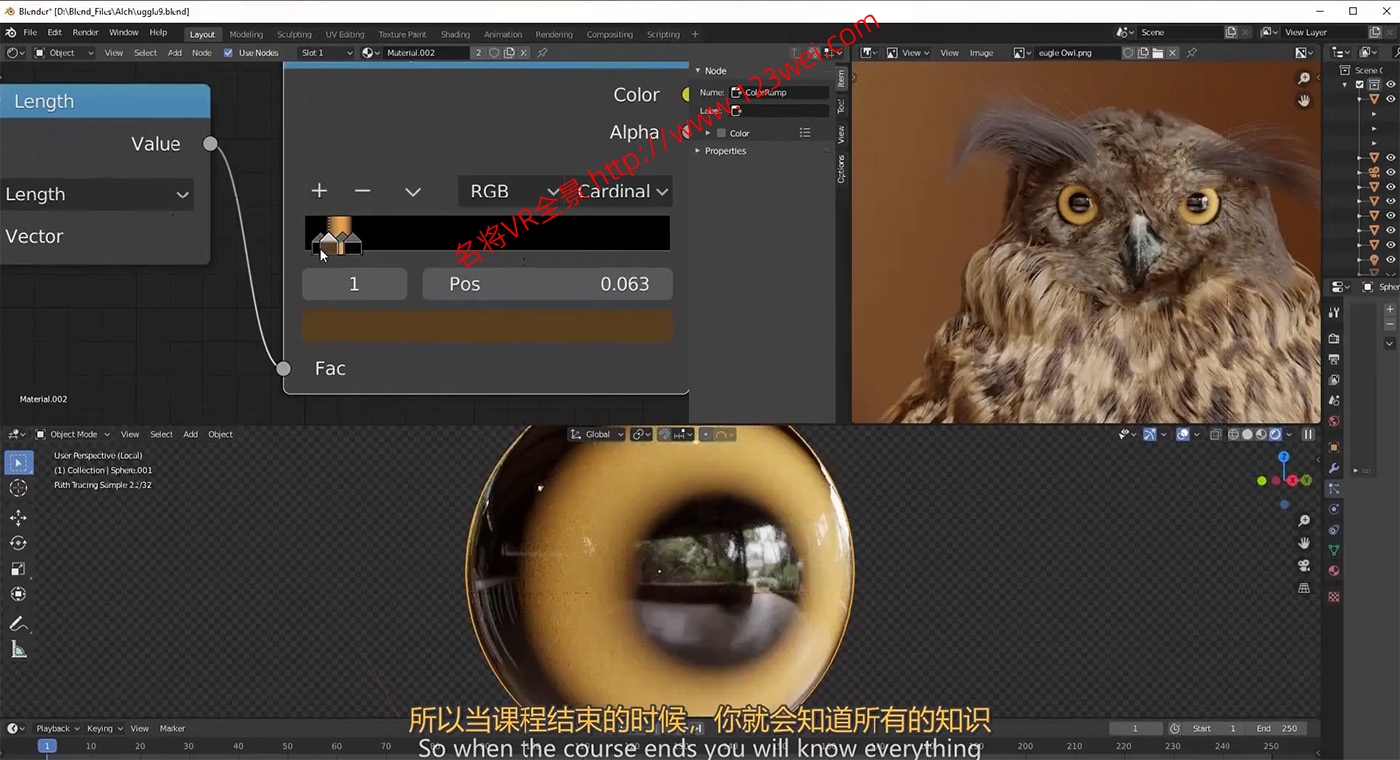Select the Move tool in the viewport toolbar
The height and width of the screenshot is (760, 1400).
[x=18, y=517]
